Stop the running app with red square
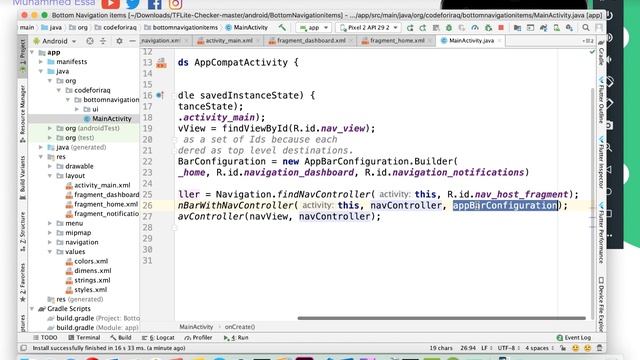The image size is (640, 360). coord(501,28)
